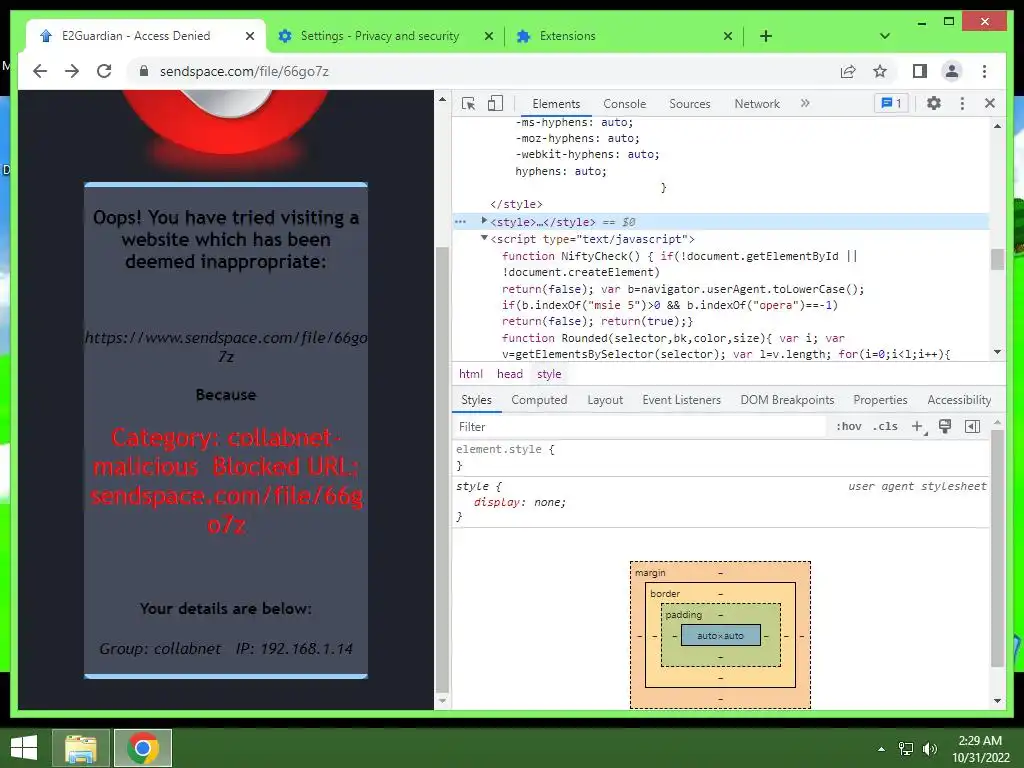This screenshot has width=1024, height=768.
Task: Toggle rendering emulation paint icon
Action: (945, 426)
